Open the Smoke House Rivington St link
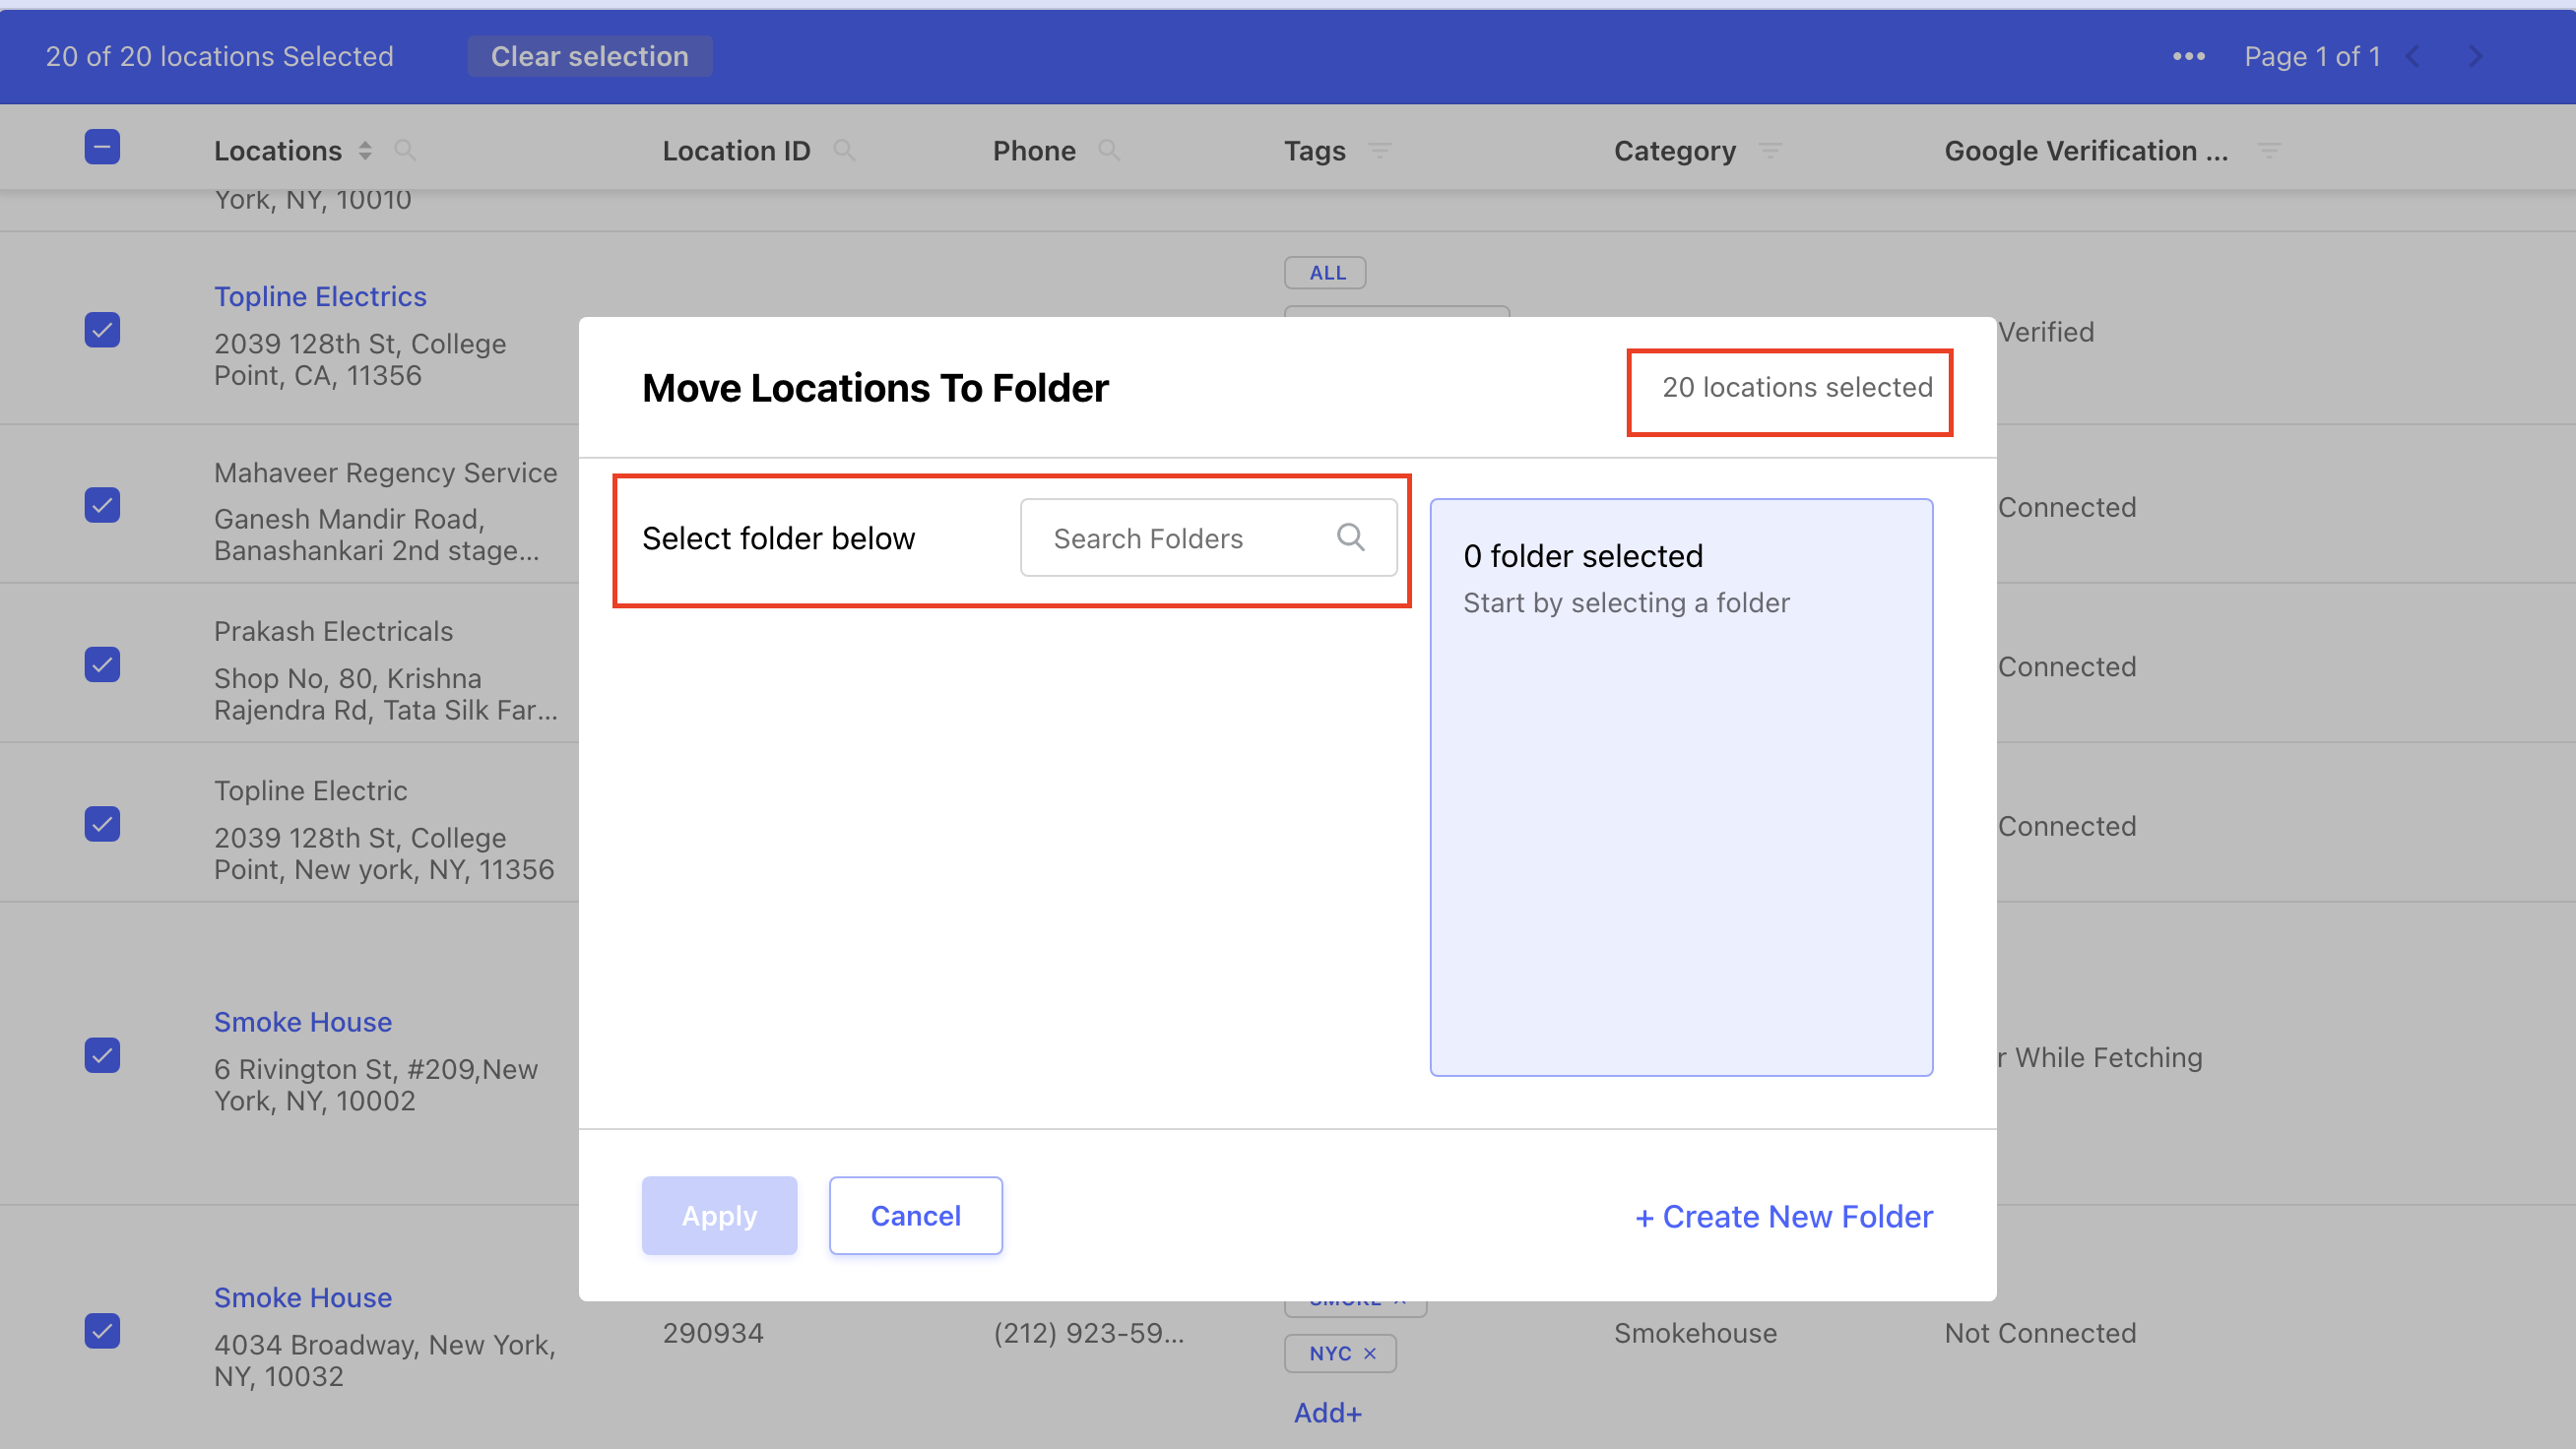2576x1449 pixels. tap(302, 1022)
